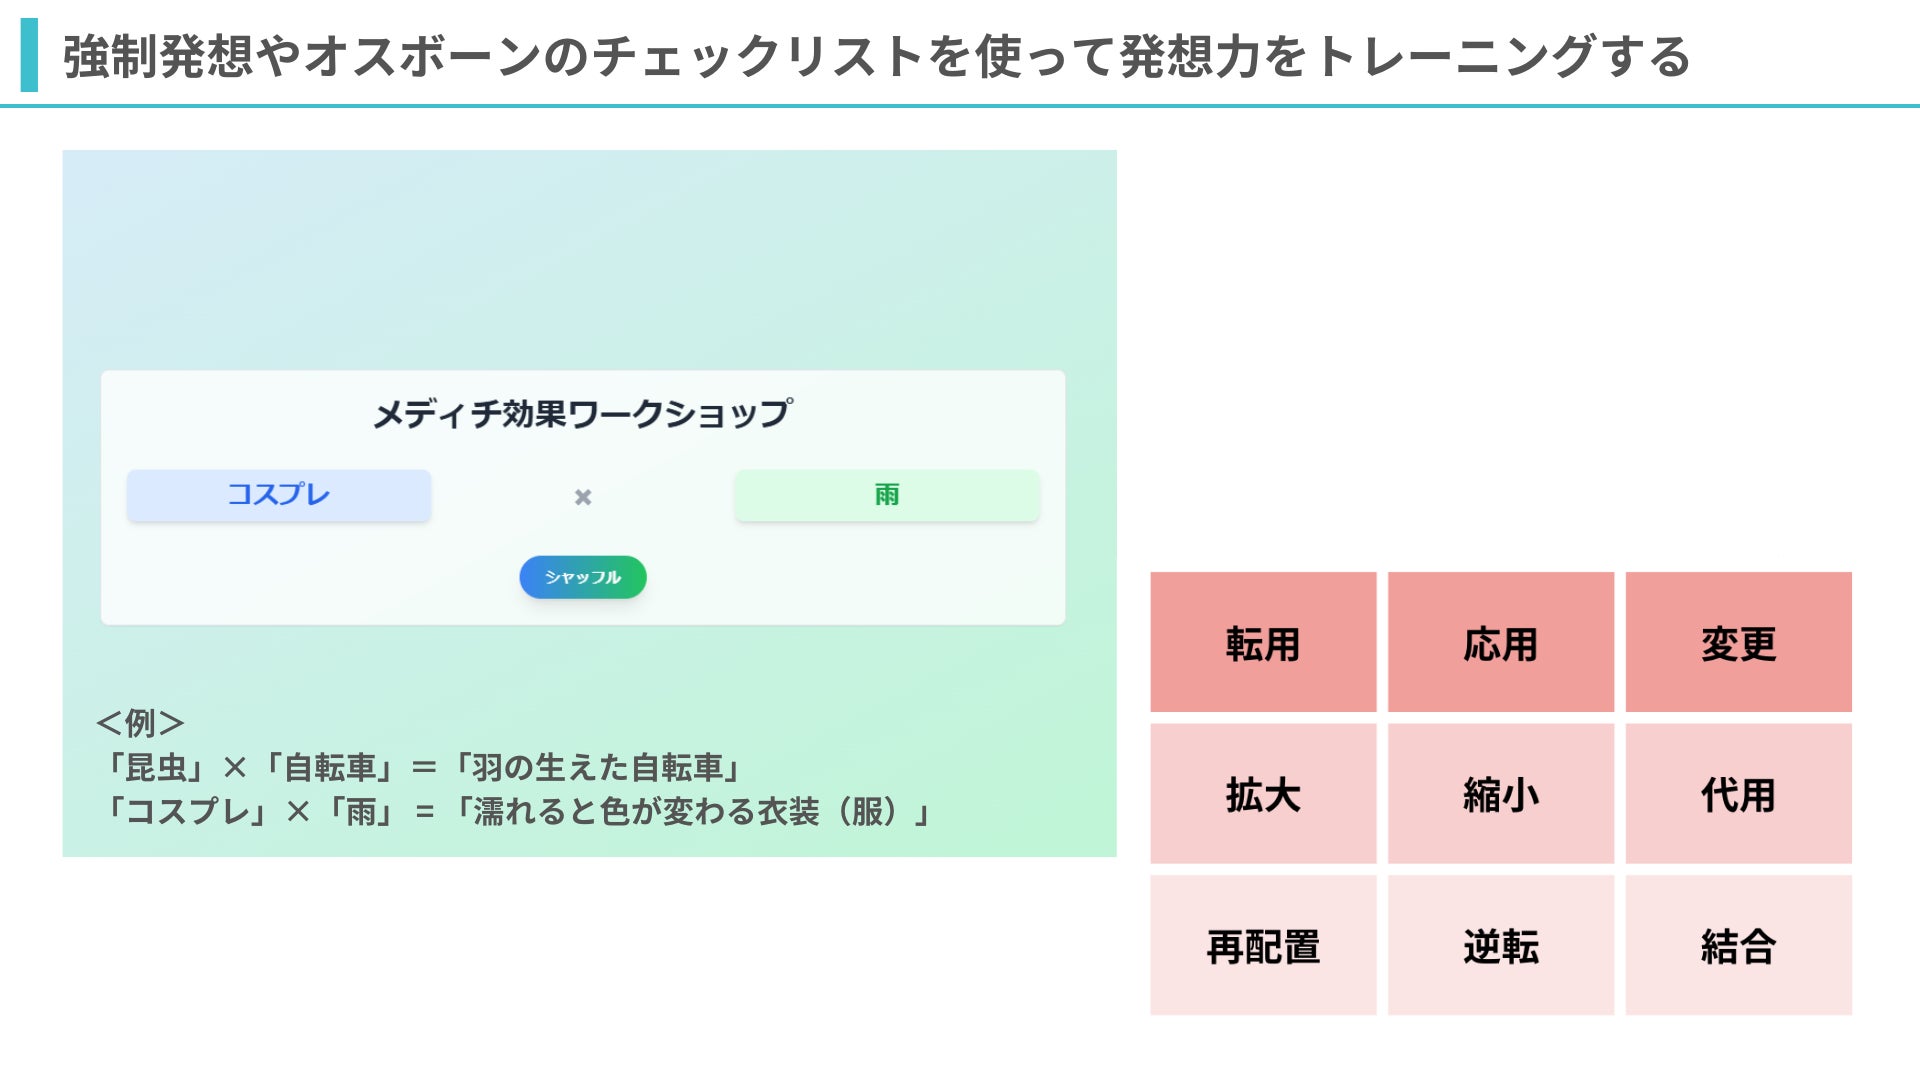The image size is (1920, 1080).
Task: Click the 変更 tile
Action: pos(1739,642)
